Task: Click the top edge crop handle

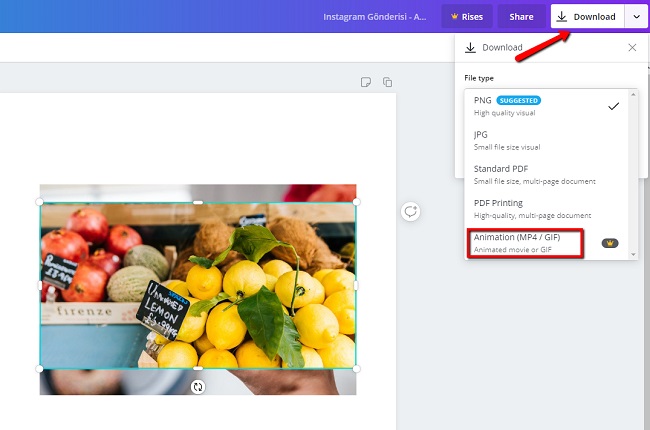Action: point(198,202)
